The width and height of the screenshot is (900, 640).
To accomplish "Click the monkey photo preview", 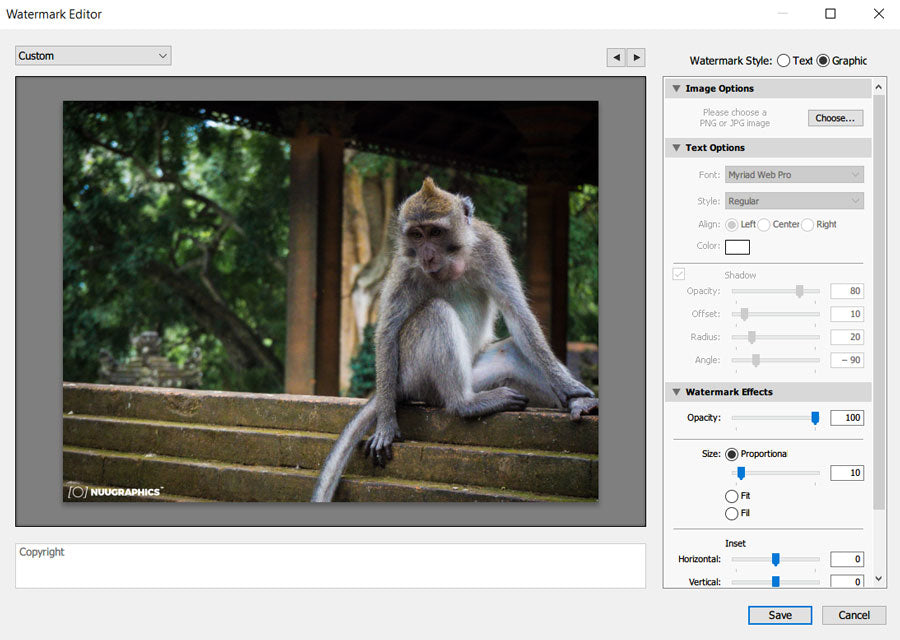I will [x=331, y=301].
